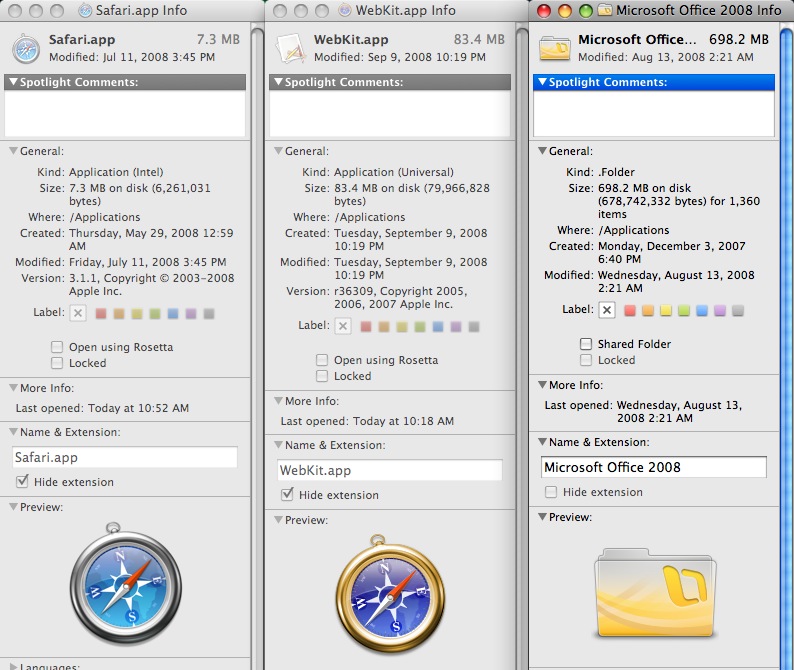Click the WebKit.app name text field

click(389, 470)
